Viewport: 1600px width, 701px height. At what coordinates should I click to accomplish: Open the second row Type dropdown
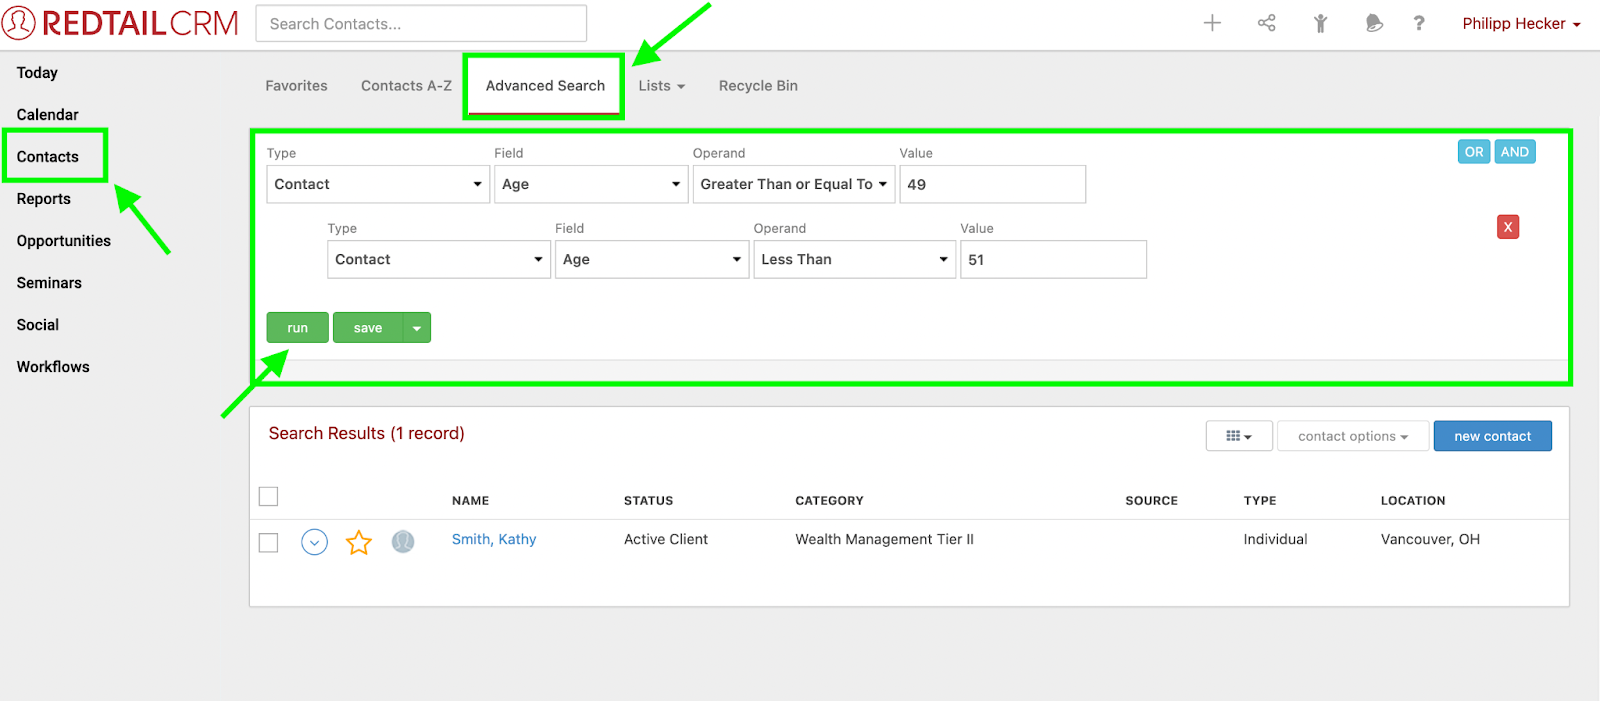point(439,259)
